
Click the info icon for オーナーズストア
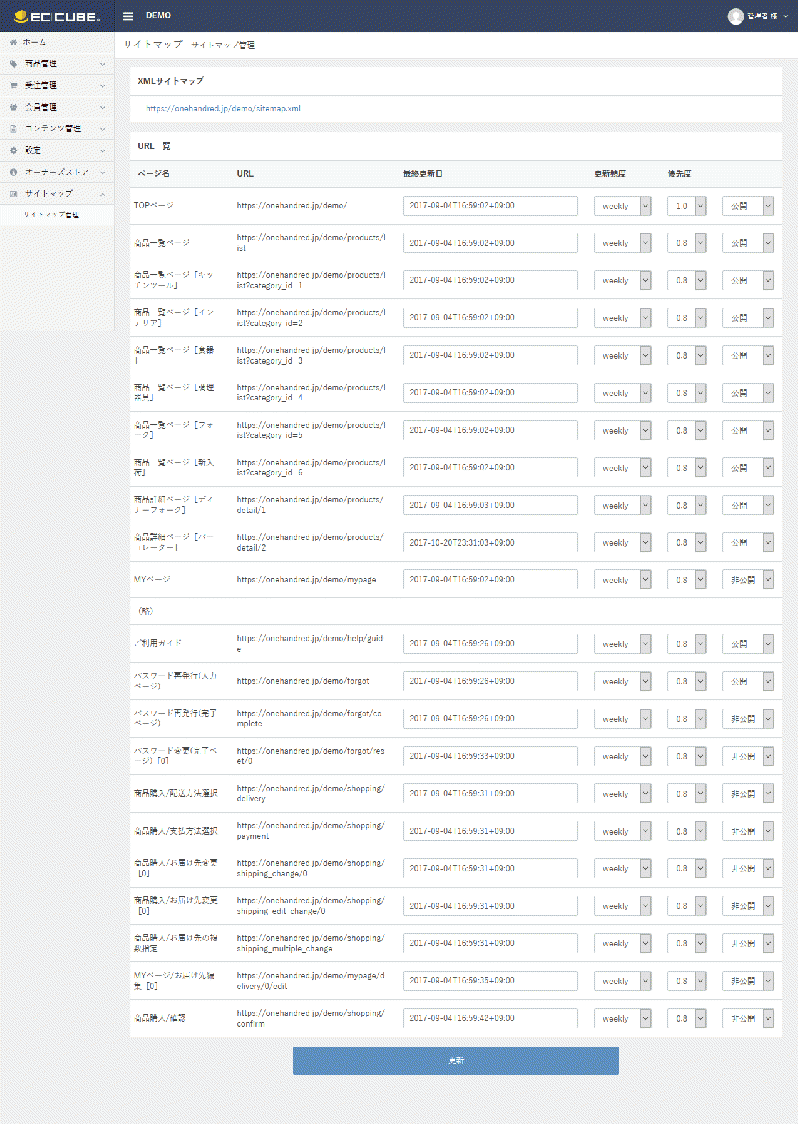click(13, 171)
